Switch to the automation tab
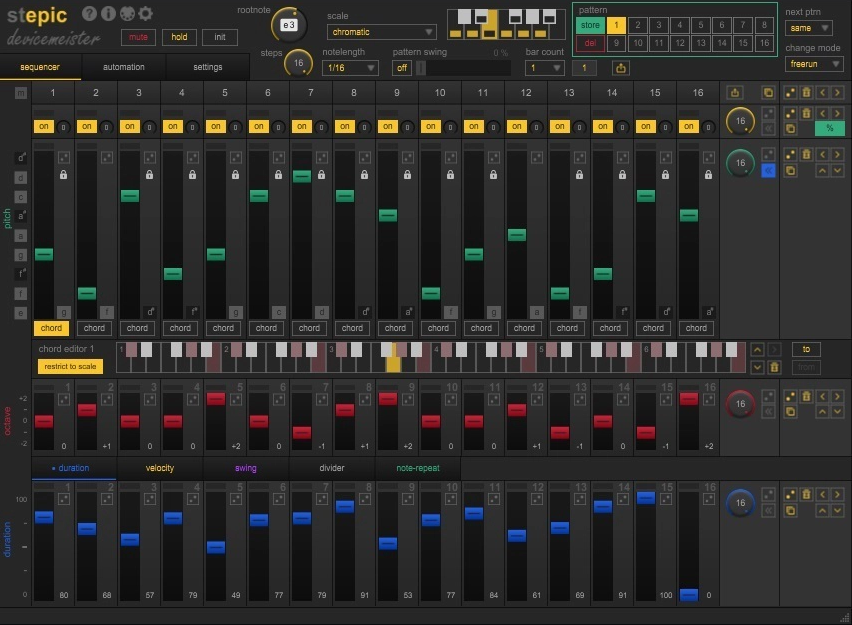The image size is (852, 625). point(123,67)
